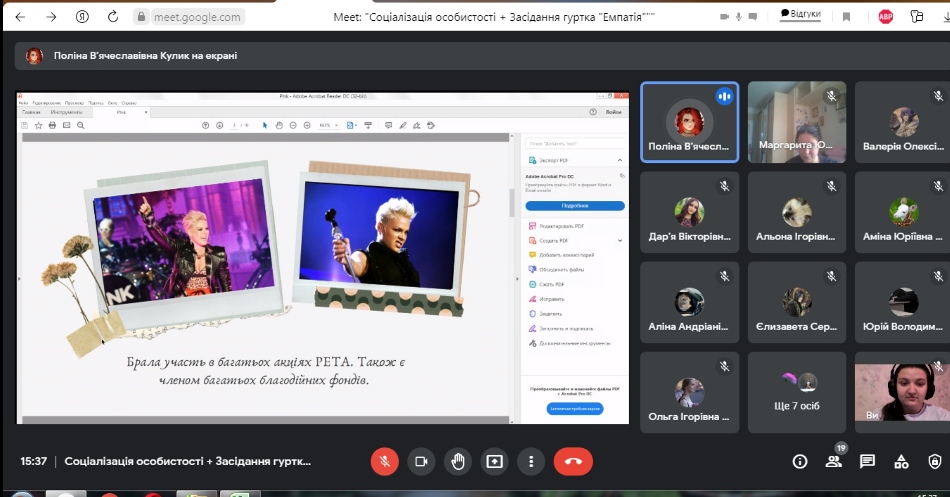Toggle the camera on or off
The image size is (950, 497).
422,461
